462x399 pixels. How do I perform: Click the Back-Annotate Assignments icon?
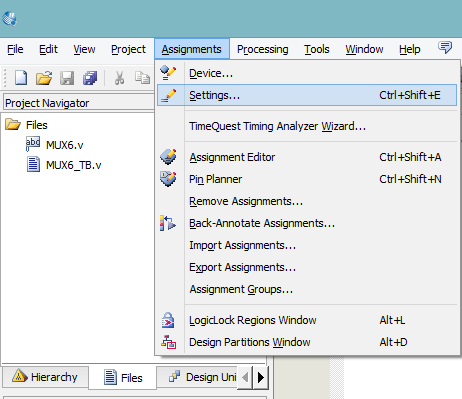coord(168,223)
